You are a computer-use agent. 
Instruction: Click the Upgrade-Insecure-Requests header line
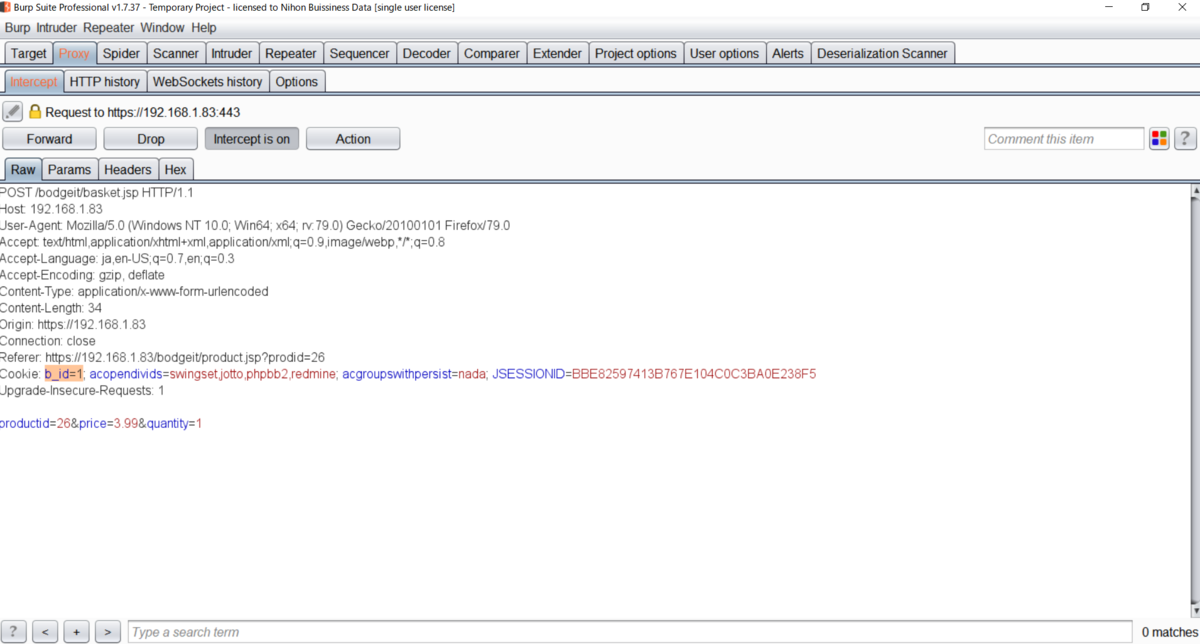(x=82, y=391)
